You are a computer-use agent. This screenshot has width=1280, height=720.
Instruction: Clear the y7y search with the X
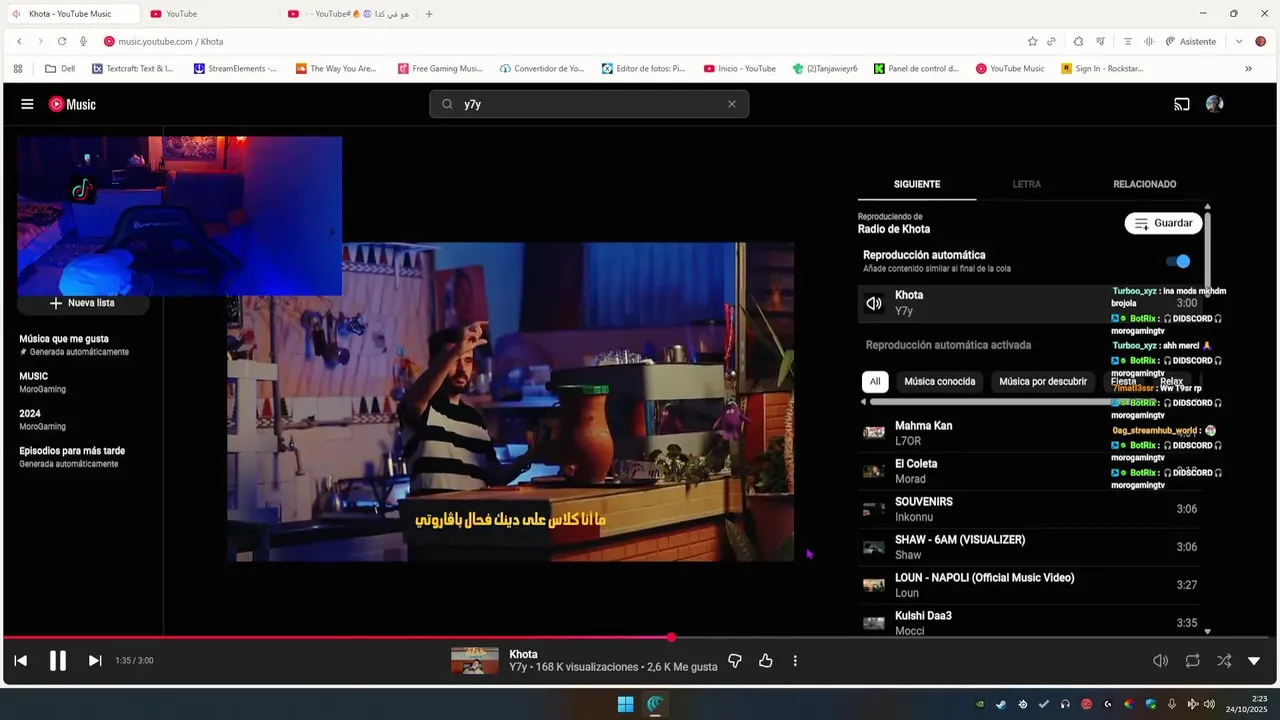731,104
